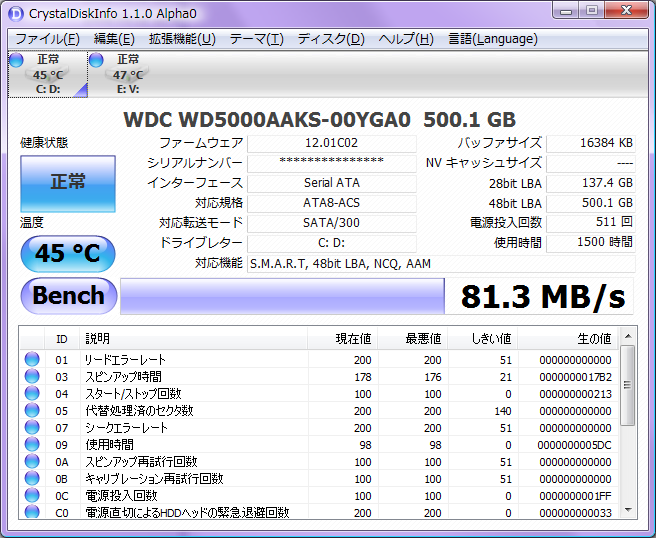Click status orb for 09 使用時間 row
This screenshot has height=538, width=656.
point(32,444)
